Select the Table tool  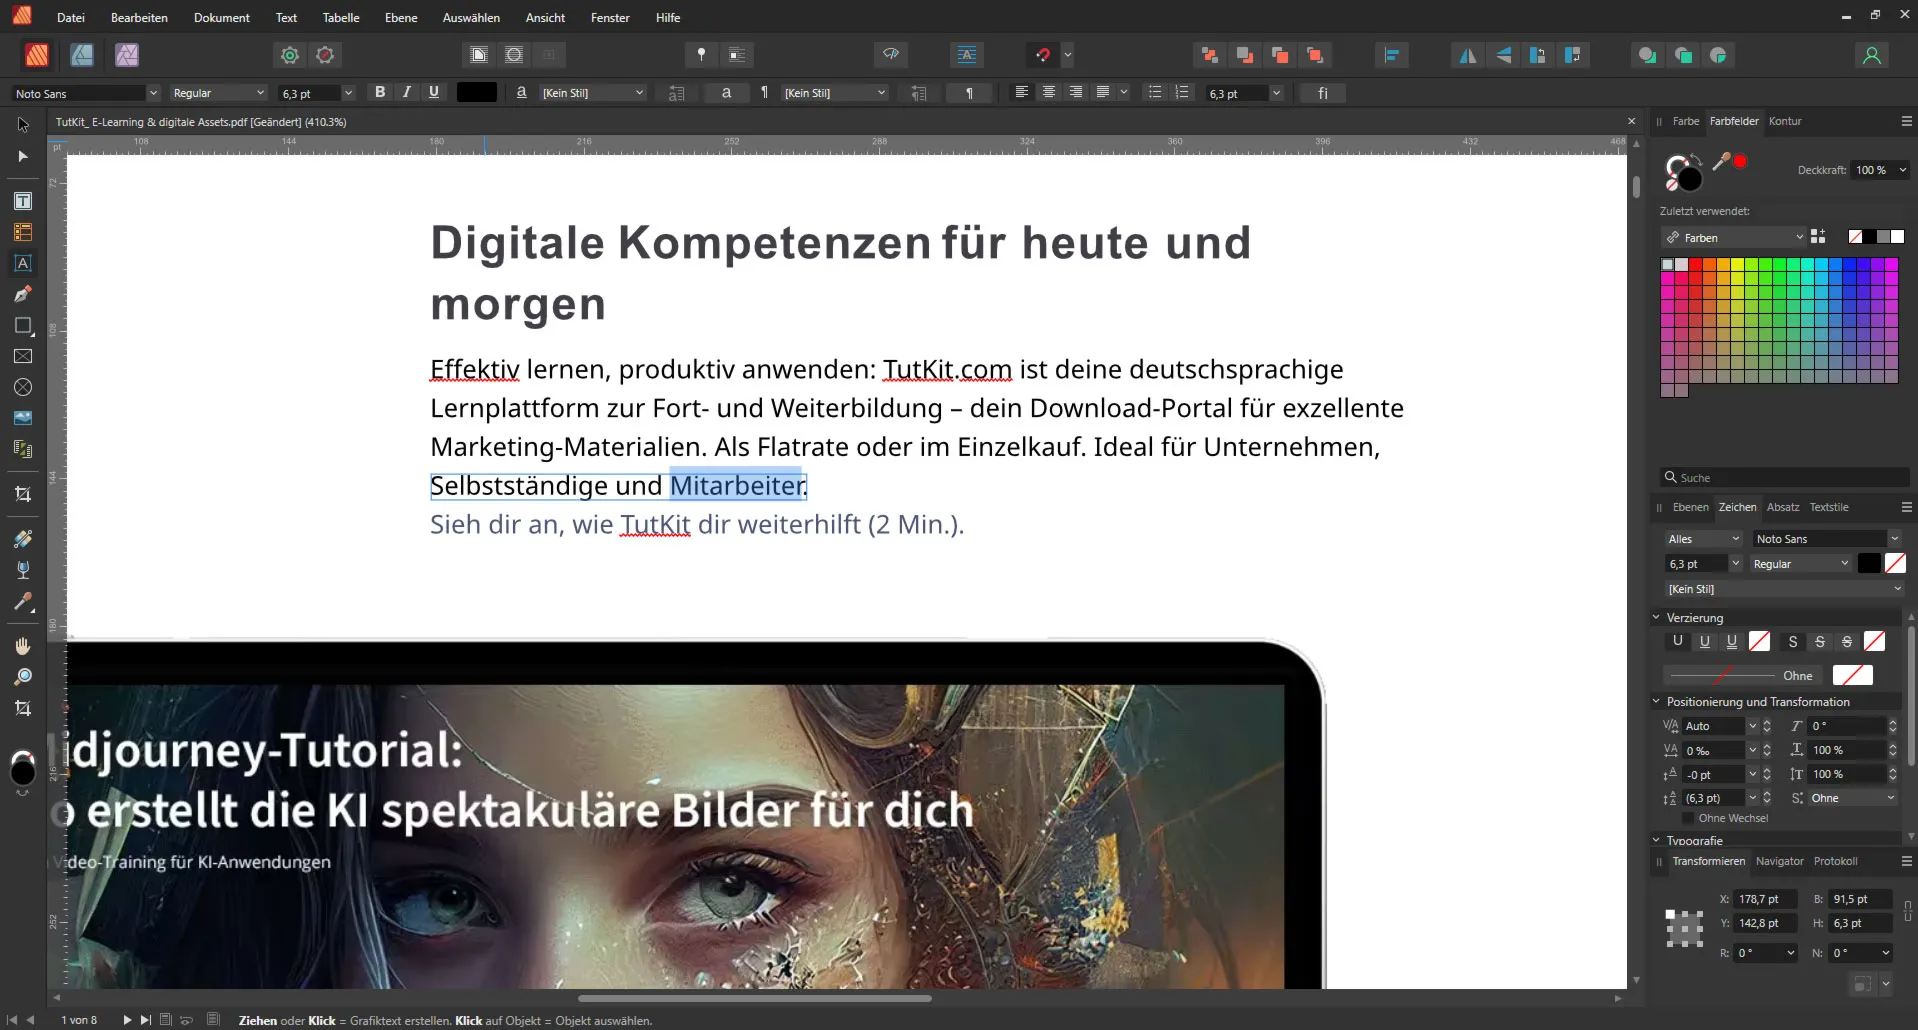23,232
